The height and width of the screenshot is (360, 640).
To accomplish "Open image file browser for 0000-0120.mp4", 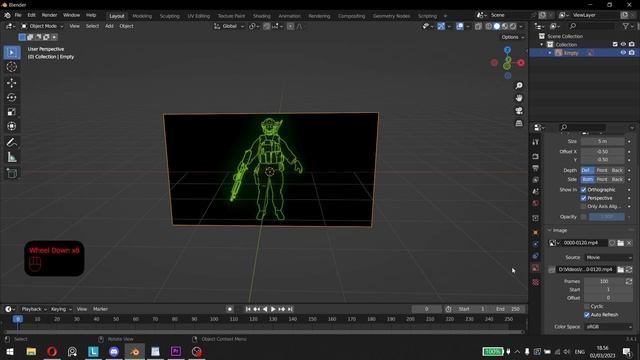I will pos(620,243).
